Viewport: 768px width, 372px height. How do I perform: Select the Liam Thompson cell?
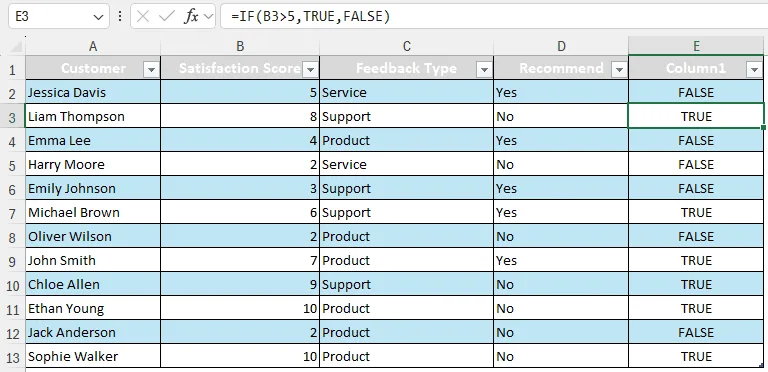coord(93,116)
